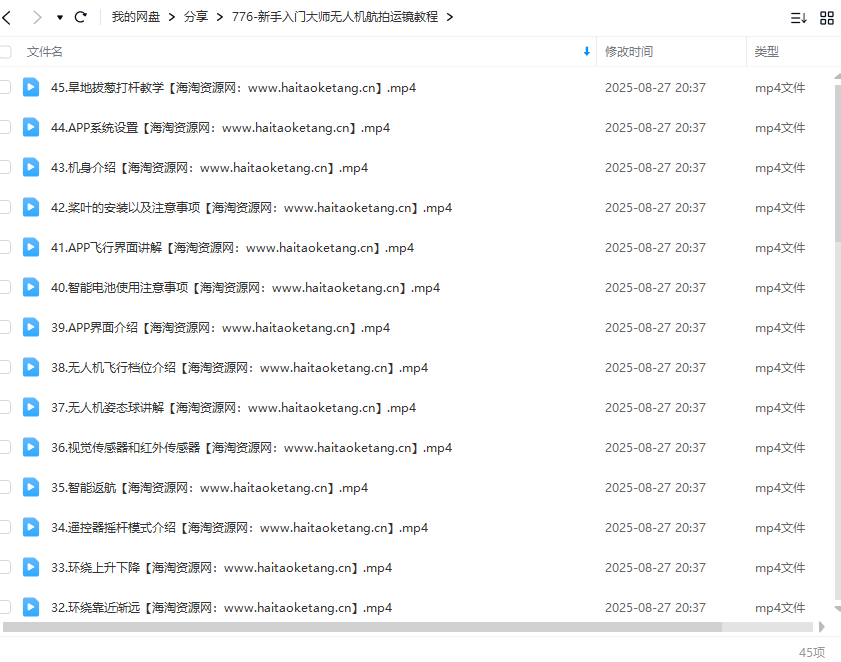Navigate to 我的网盘 breadcrumb

[136, 17]
